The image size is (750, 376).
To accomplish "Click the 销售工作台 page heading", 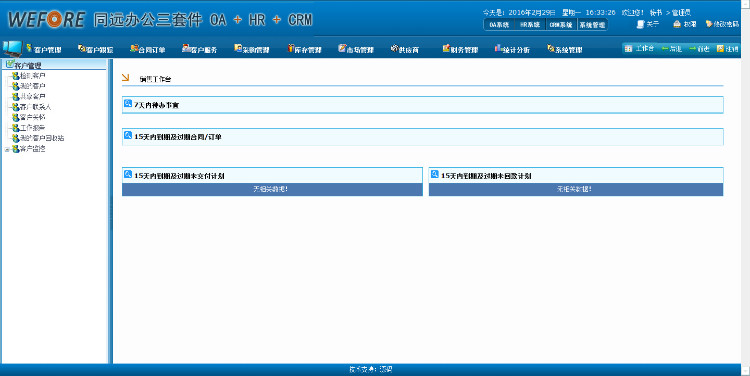I will coord(155,79).
